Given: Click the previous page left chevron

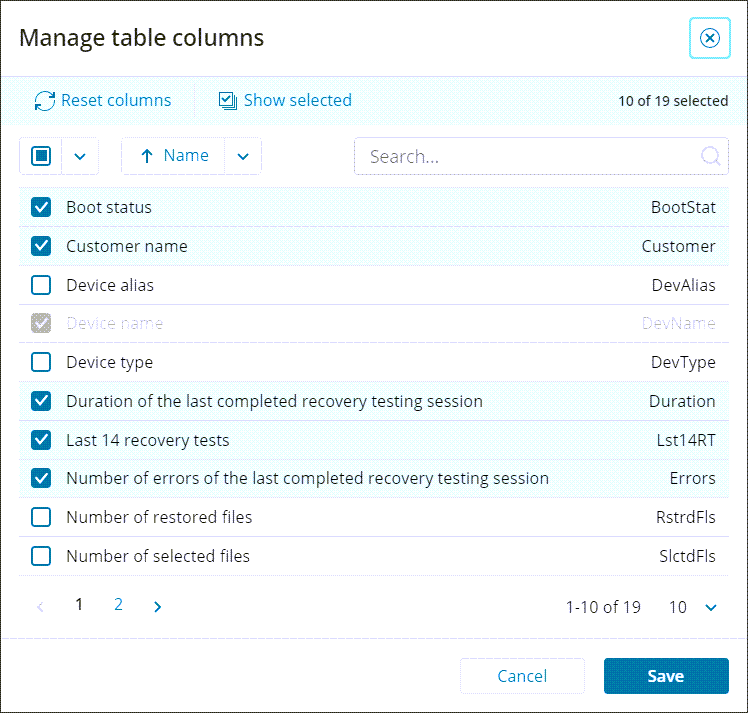Looking at the screenshot, I should (x=41, y=606).
